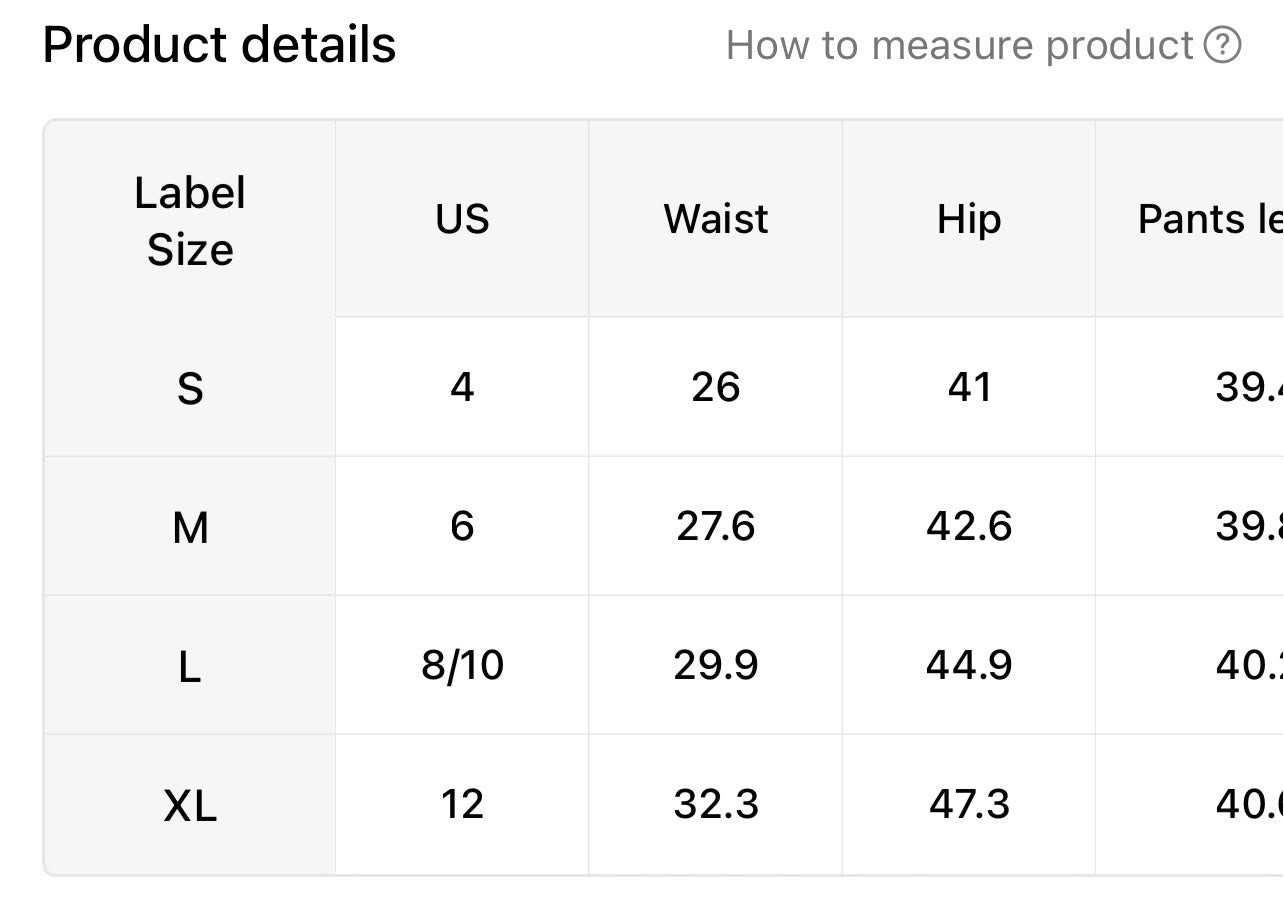Click the Hip column header
The height and width of the screenshot is (902, 1284).
pyautogui.click(x=969, y=219)
